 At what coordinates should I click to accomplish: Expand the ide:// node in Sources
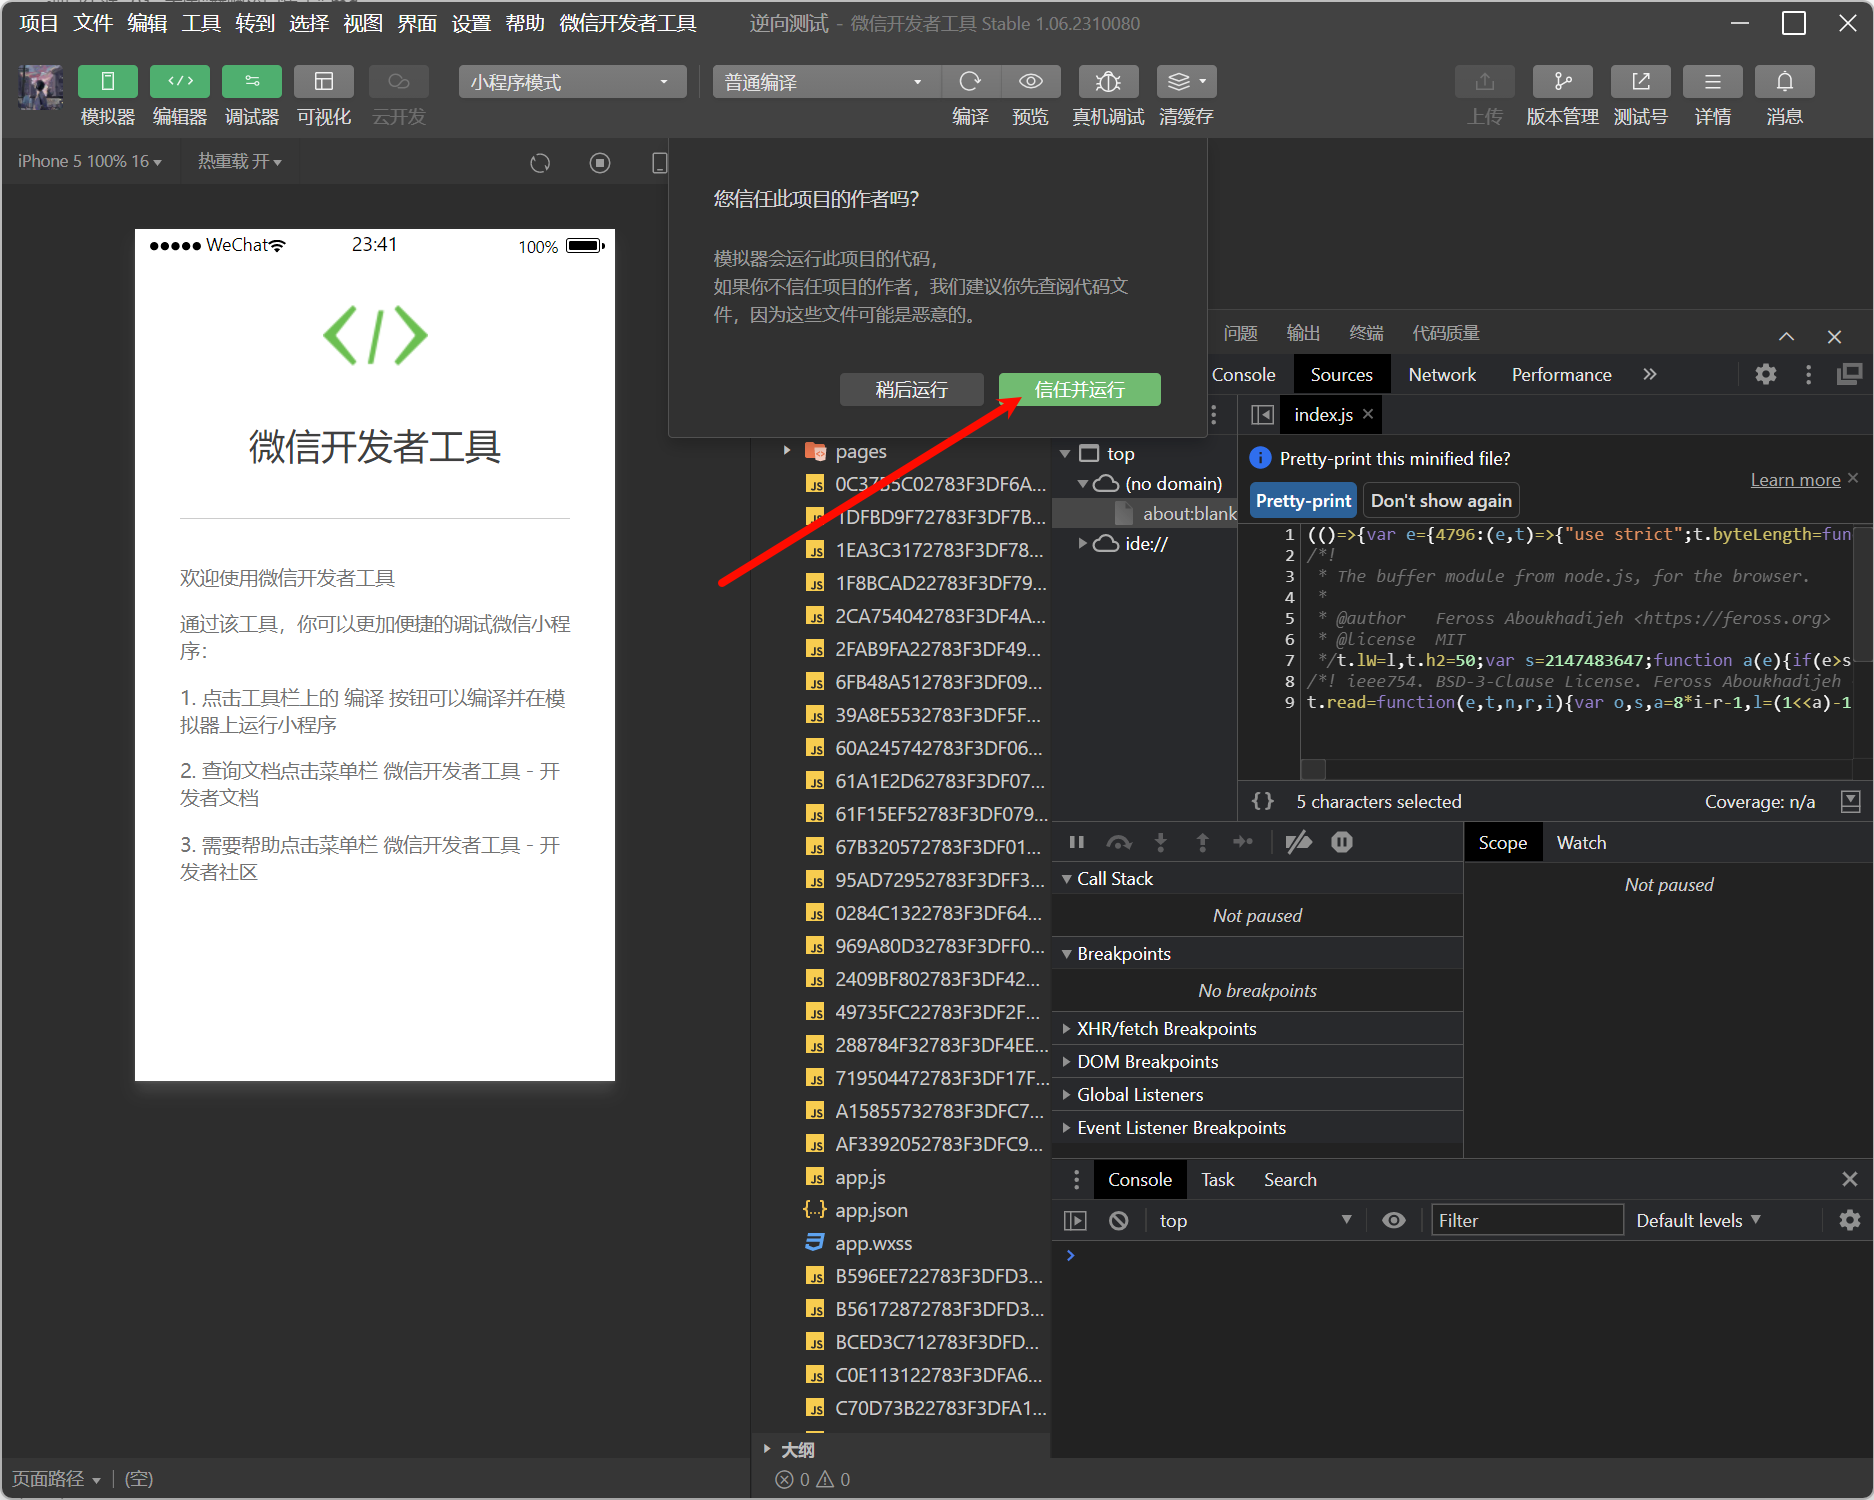(1082, 543)
